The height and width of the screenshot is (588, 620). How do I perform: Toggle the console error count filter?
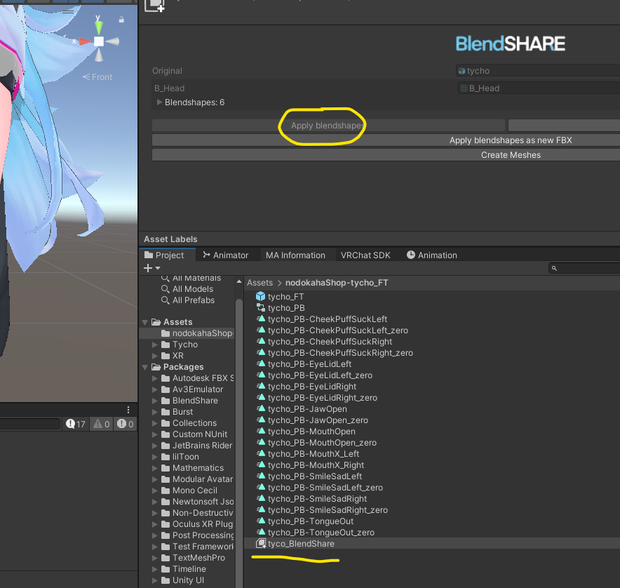pyautogui.click(x=125, y=424)
